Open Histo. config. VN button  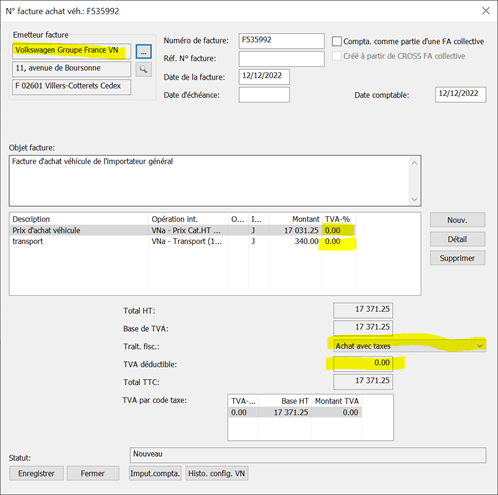(x=217, y=473)
